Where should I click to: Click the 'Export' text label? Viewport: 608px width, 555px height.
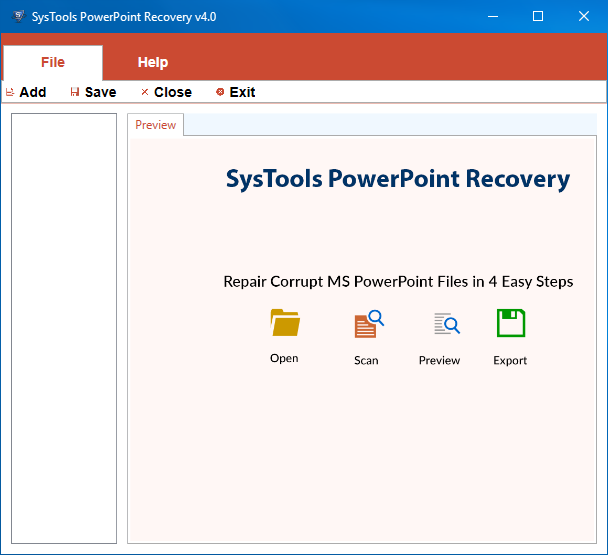click(x=510, y=360)
